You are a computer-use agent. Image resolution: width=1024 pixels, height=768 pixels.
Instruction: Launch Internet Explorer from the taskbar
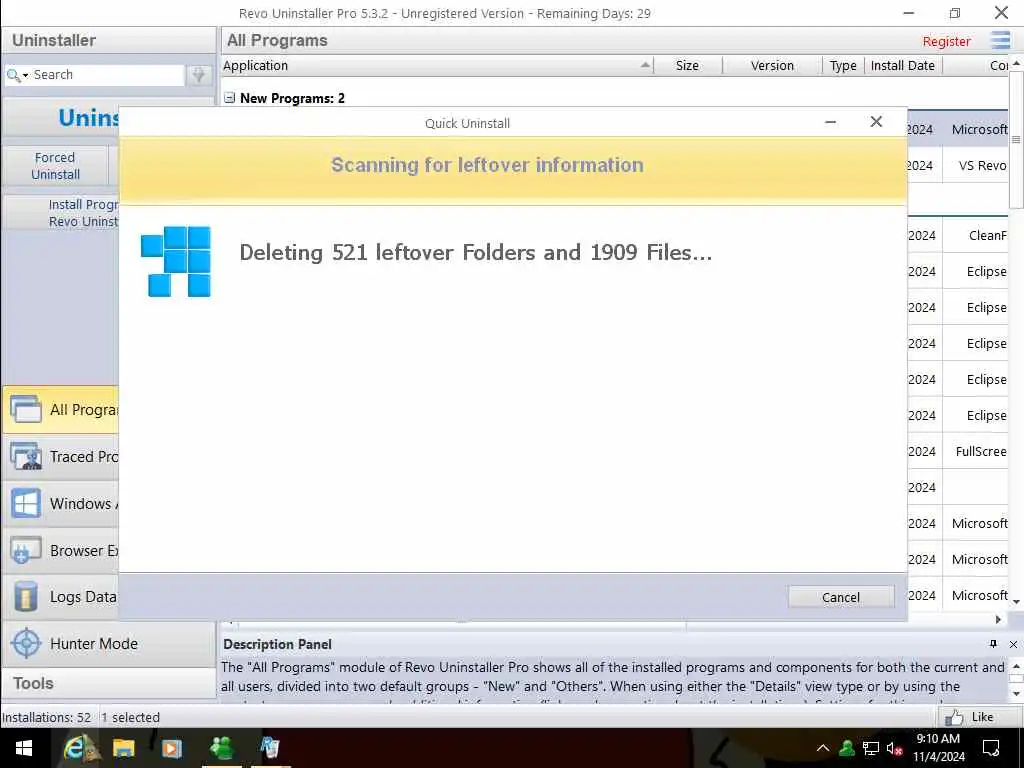74,748
